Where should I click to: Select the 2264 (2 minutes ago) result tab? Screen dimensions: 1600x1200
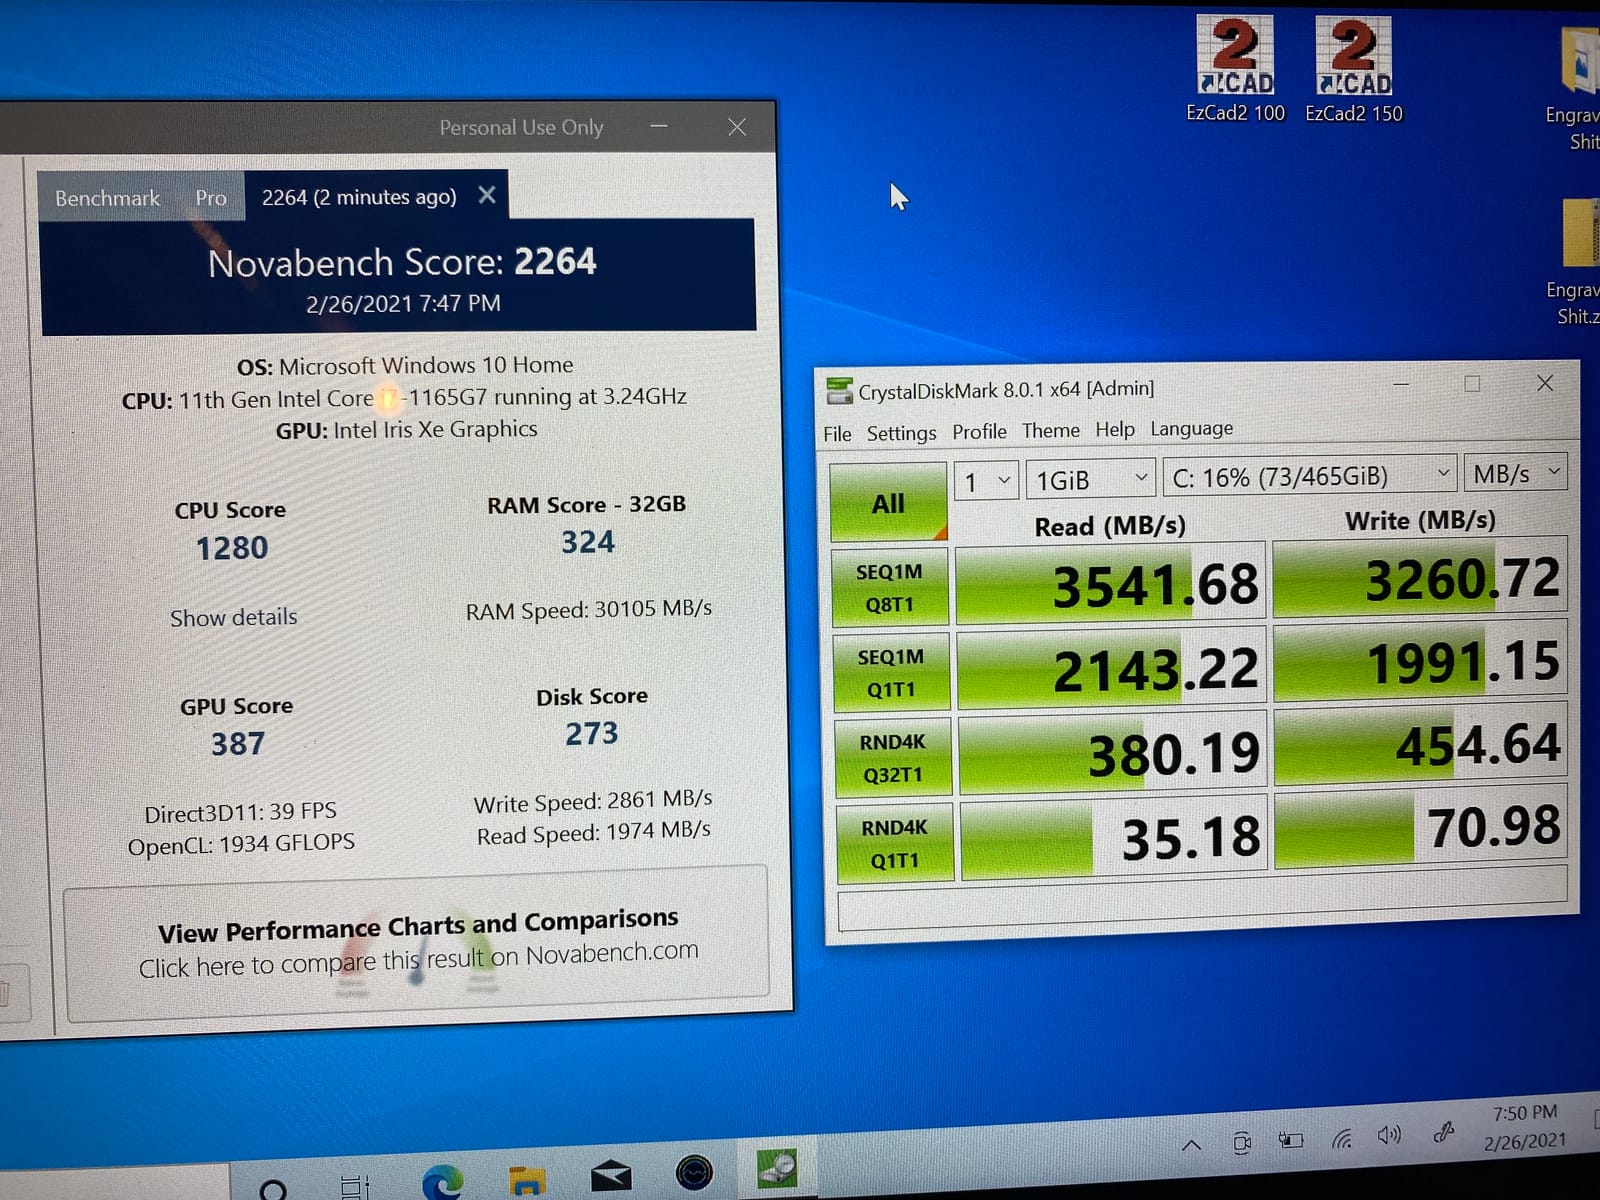click(x=359, y=197)
